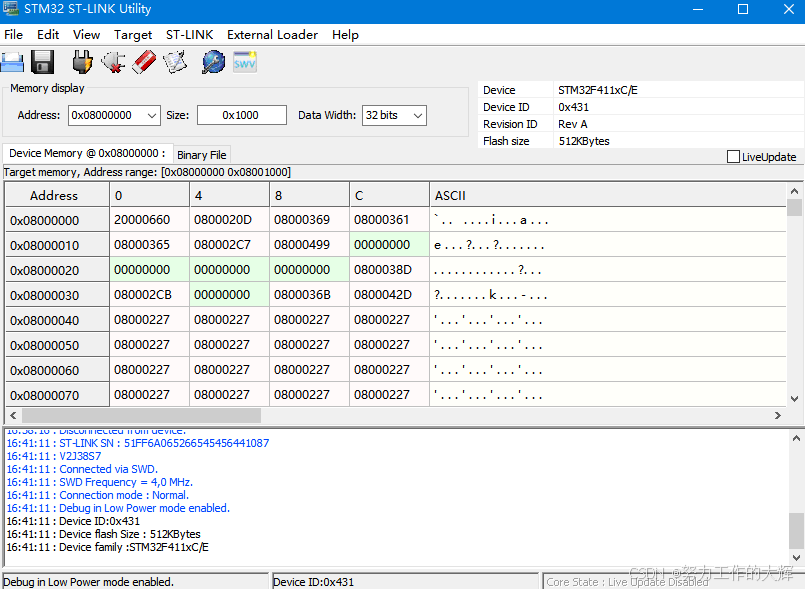The image size is (805, 589).
Task: Click memory table scroll down arrow
Action: (794, 399)
